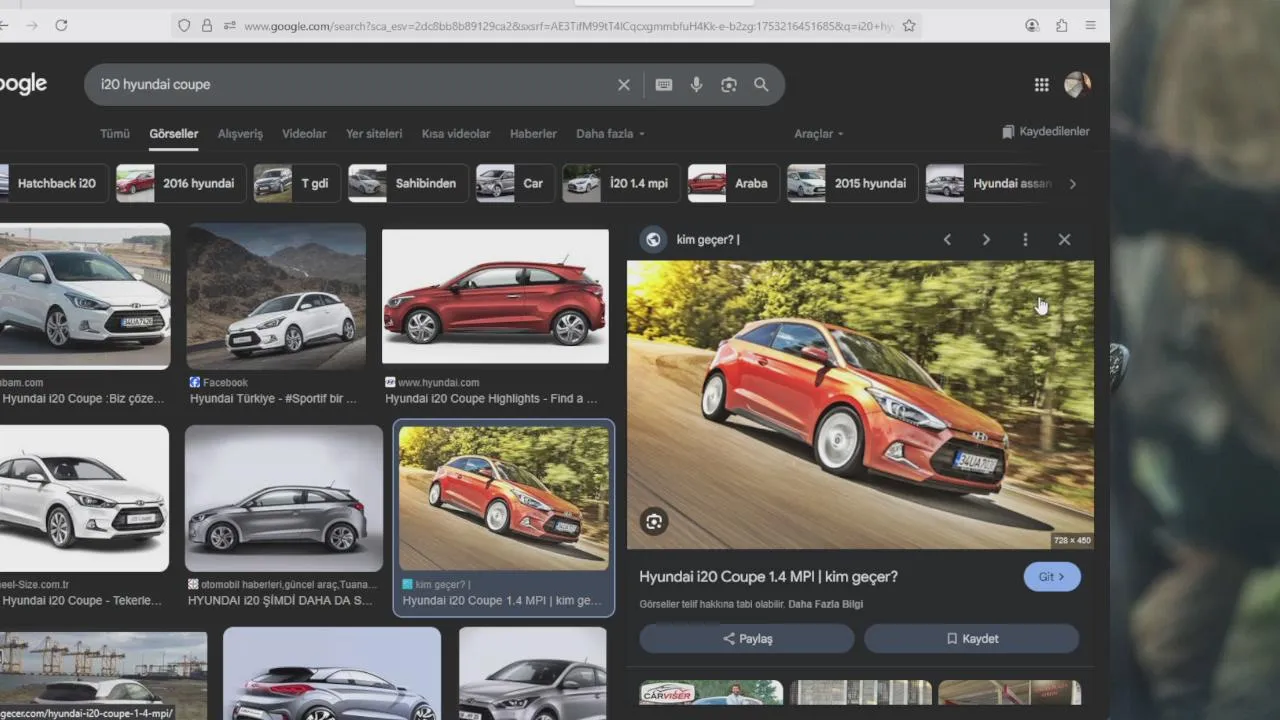
Task: Open the browser extensions puzzle icon
Action: coord(1061,26)
